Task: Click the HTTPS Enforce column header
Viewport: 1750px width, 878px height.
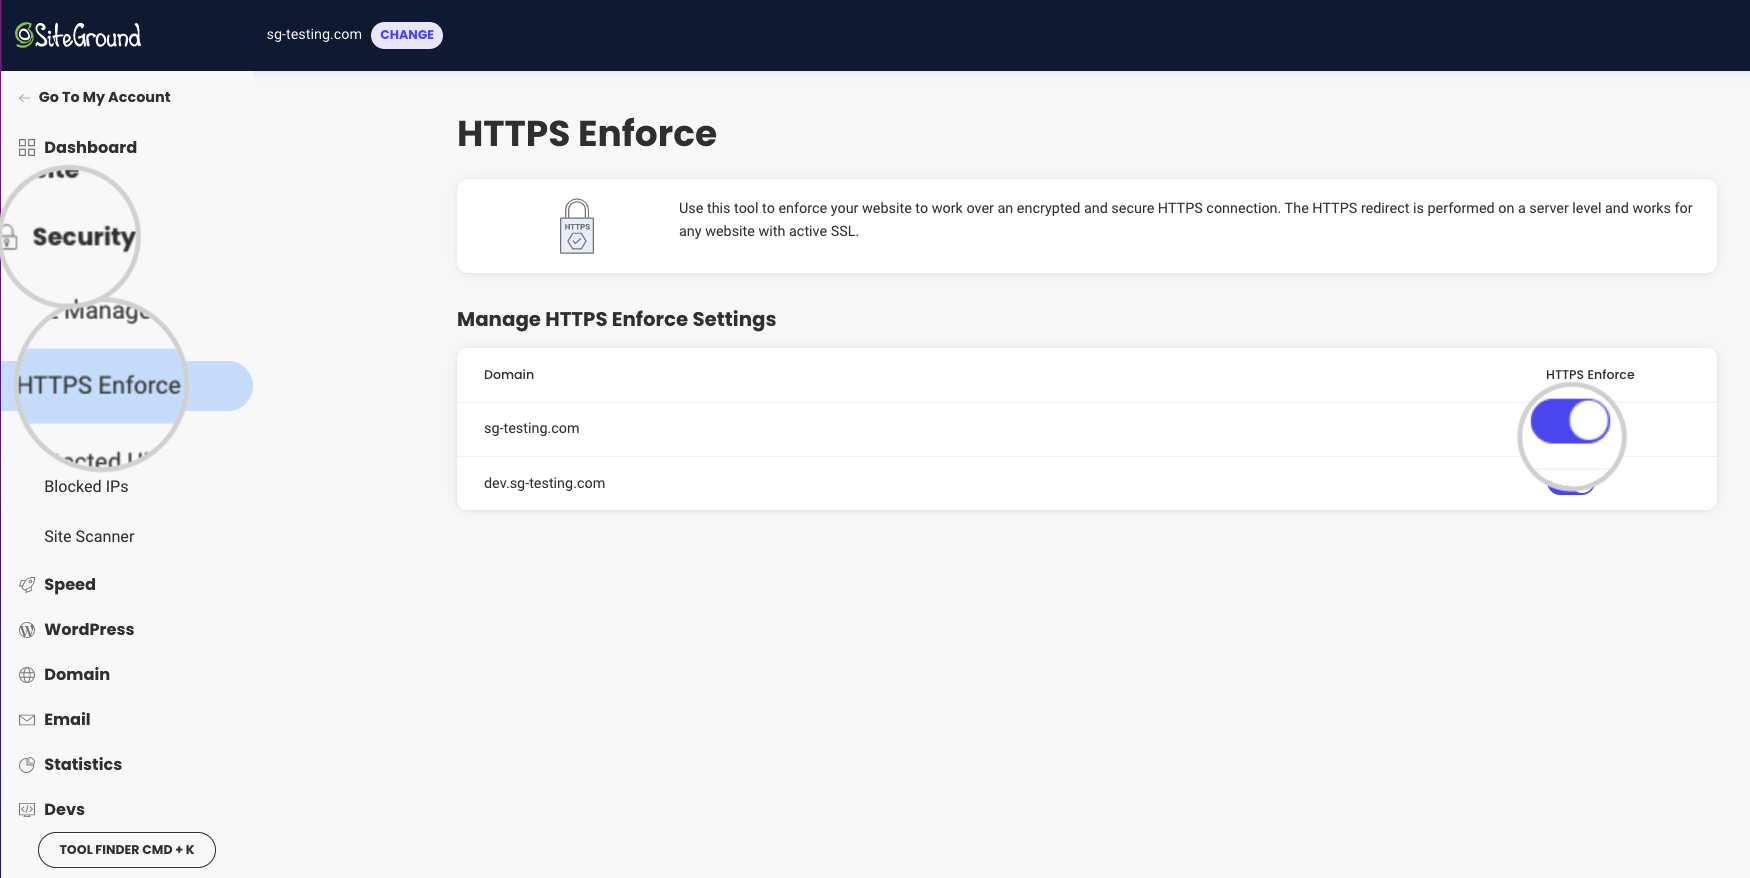Action: [1590, 375]
